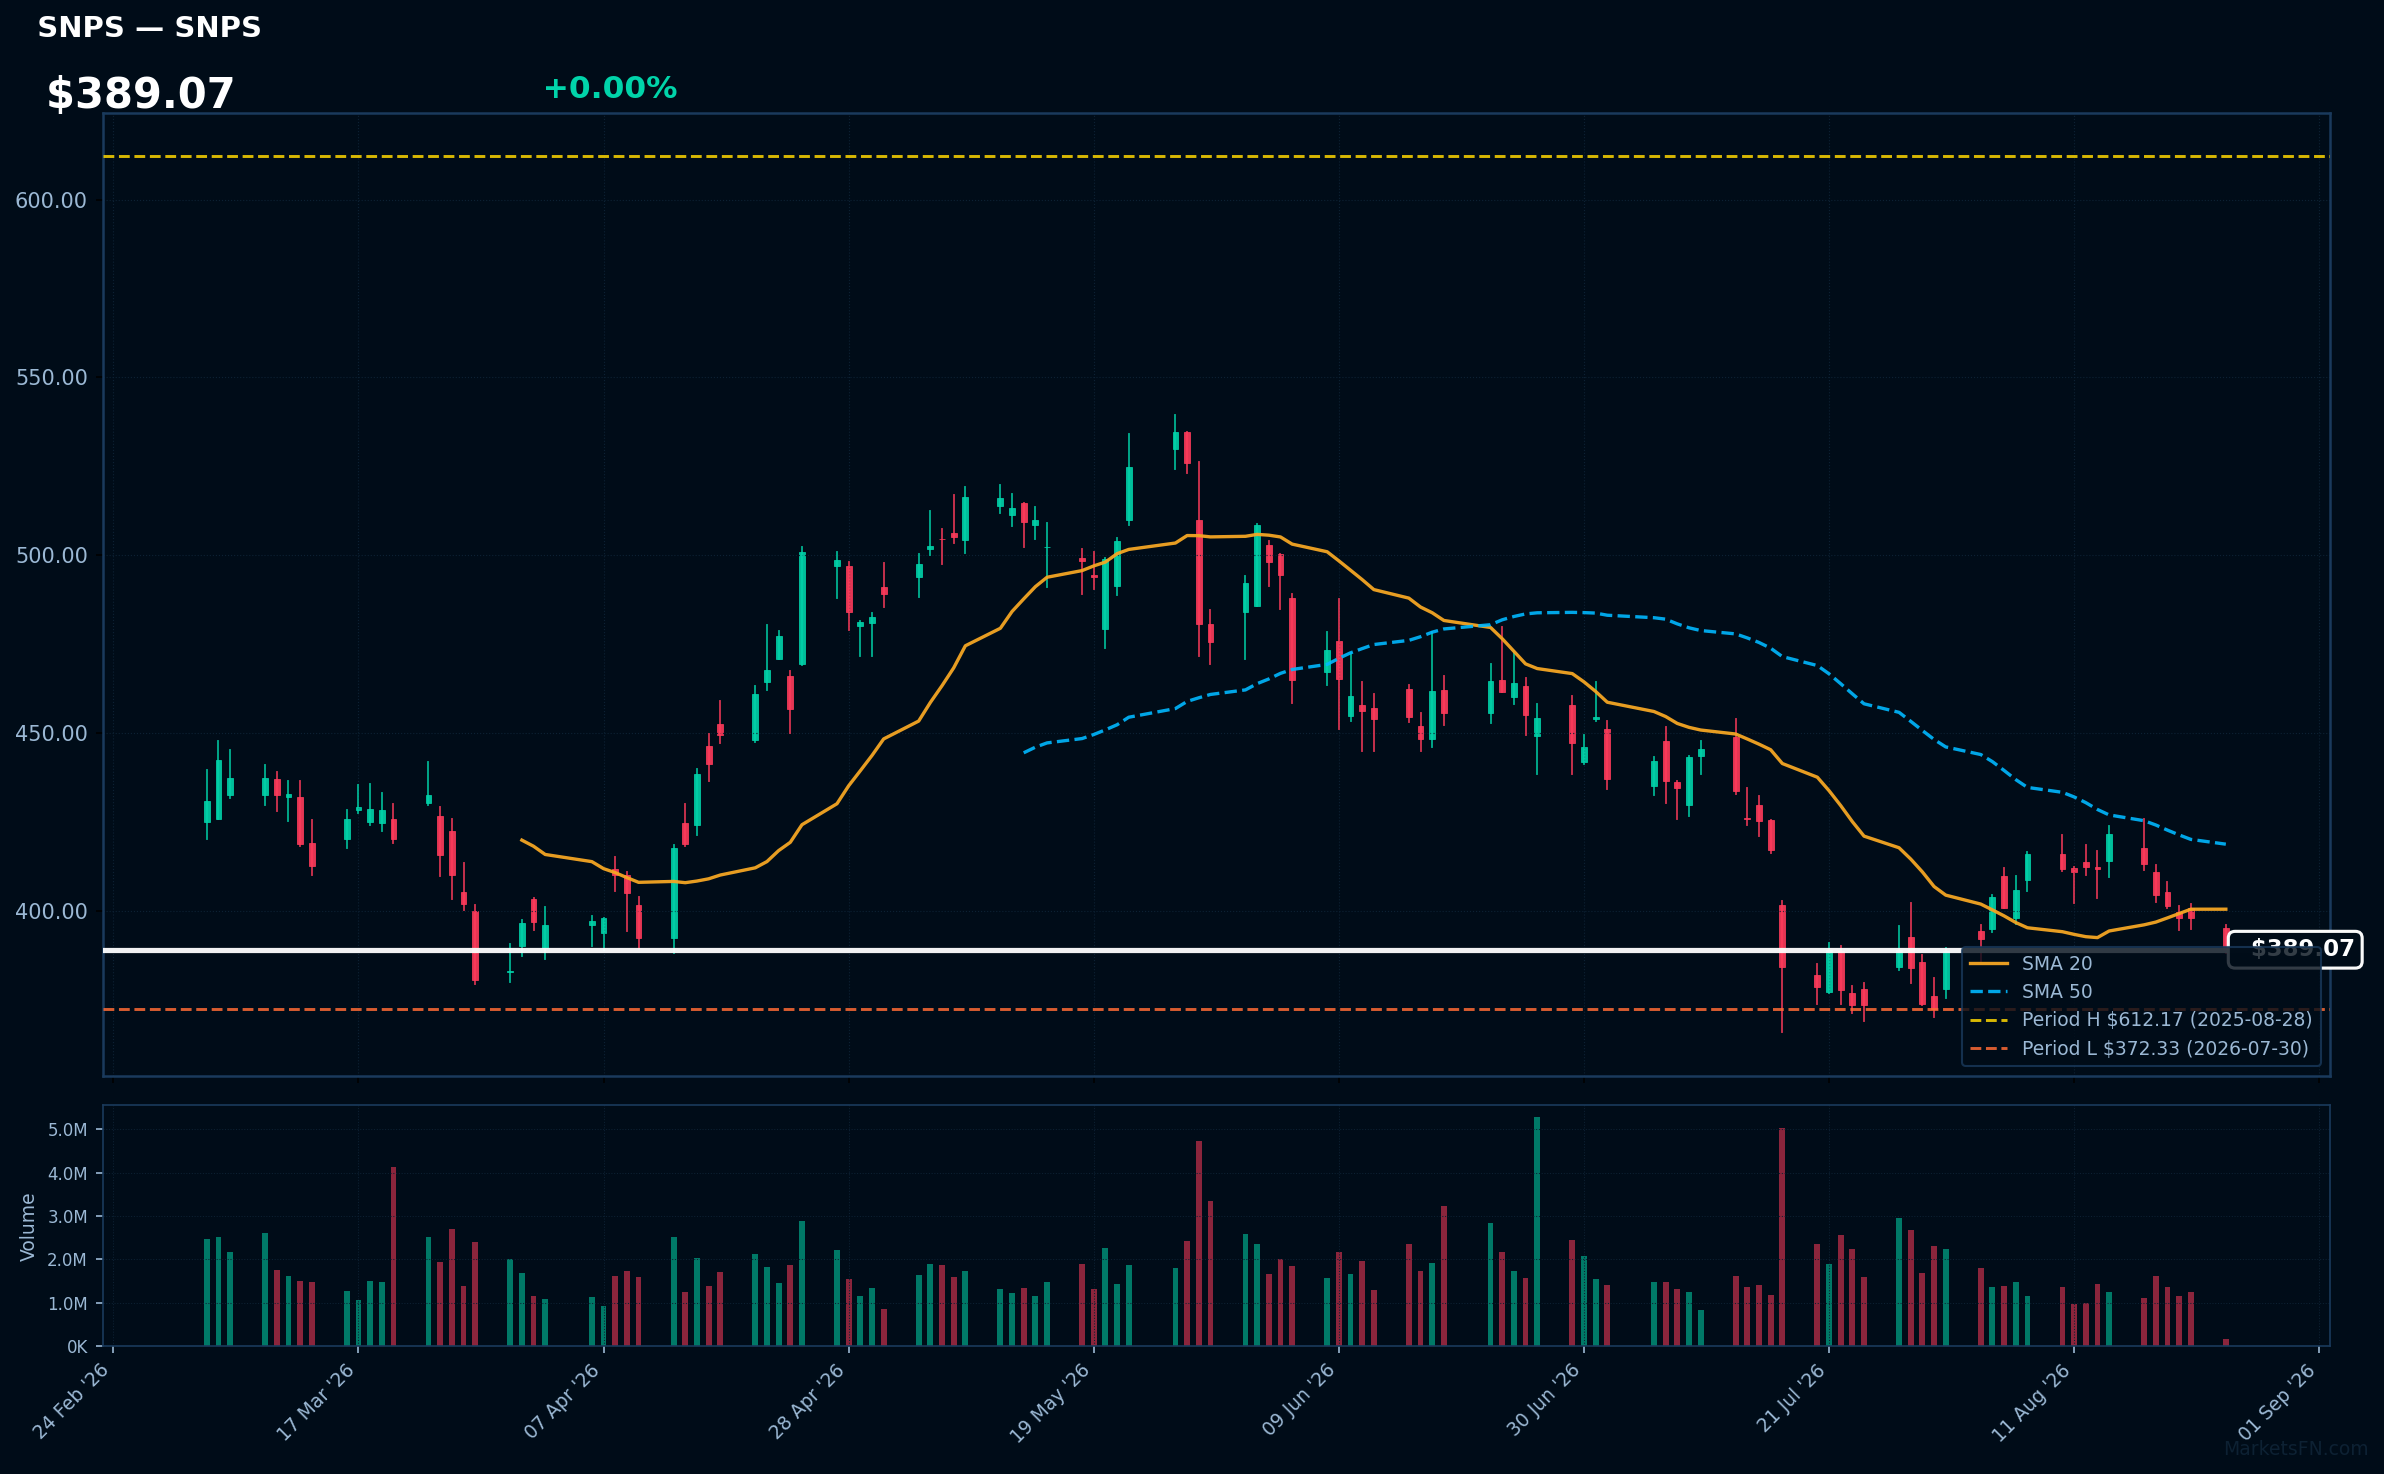Click the 2.0M volume axis label
The image size is (2384, 1474).
68,1260
